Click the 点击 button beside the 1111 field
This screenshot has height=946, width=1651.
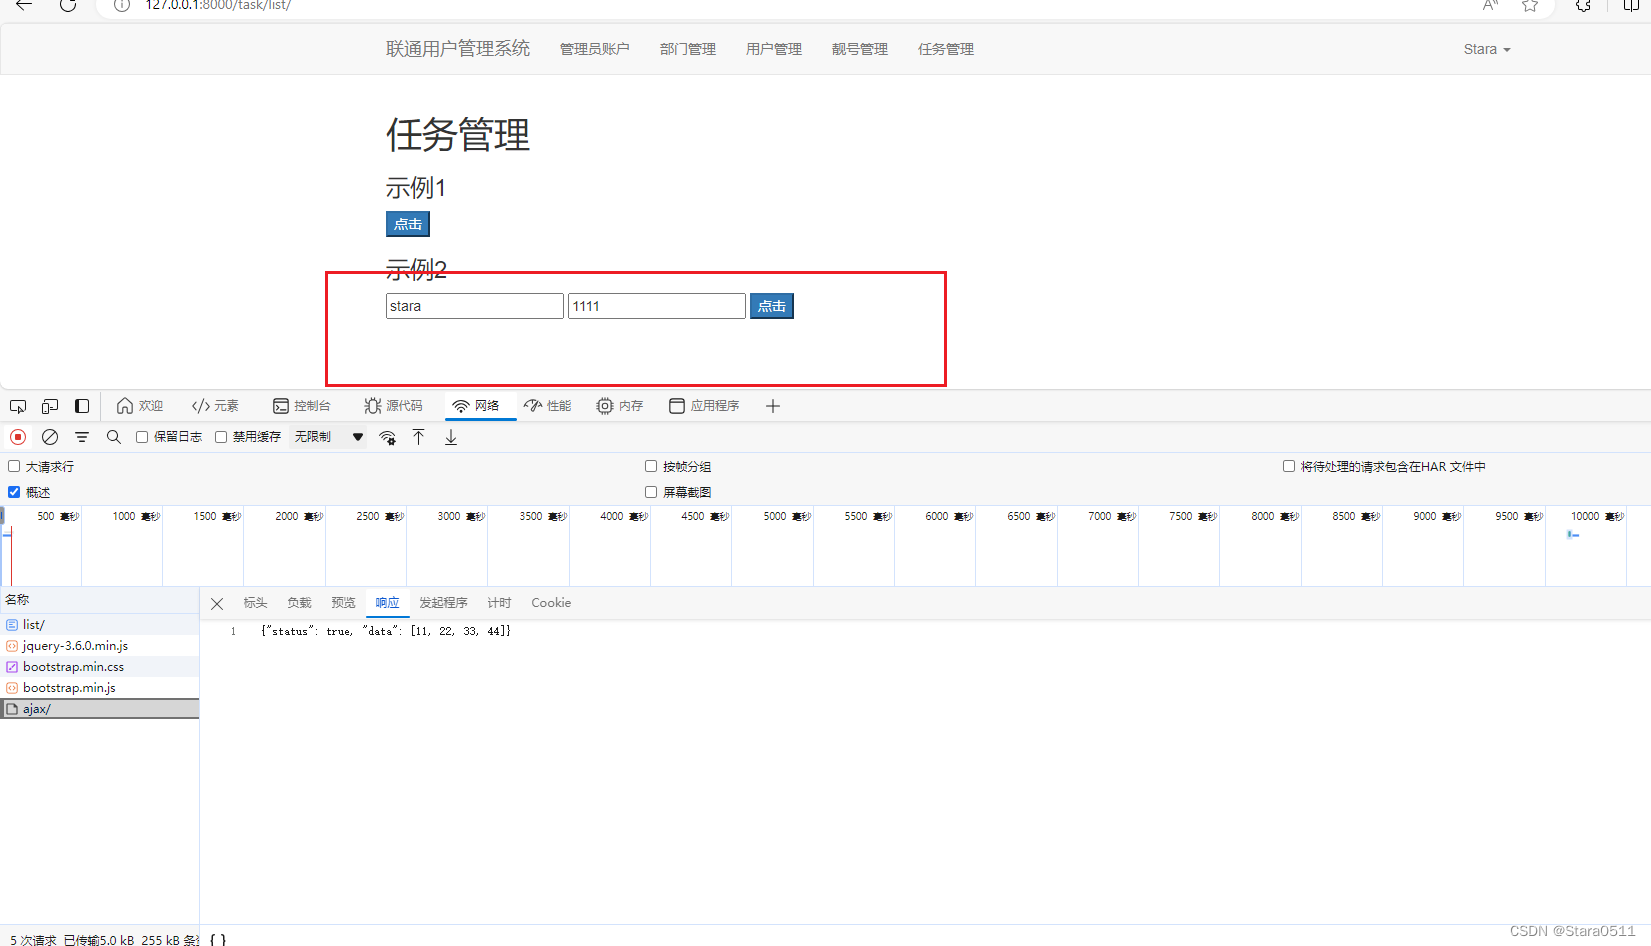[772, 306]
